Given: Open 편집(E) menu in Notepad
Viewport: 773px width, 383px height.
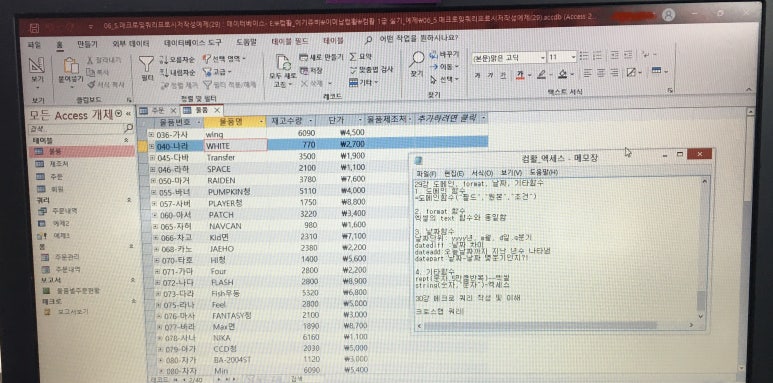Looking at the screenshot, I should (x=454, y=174).
